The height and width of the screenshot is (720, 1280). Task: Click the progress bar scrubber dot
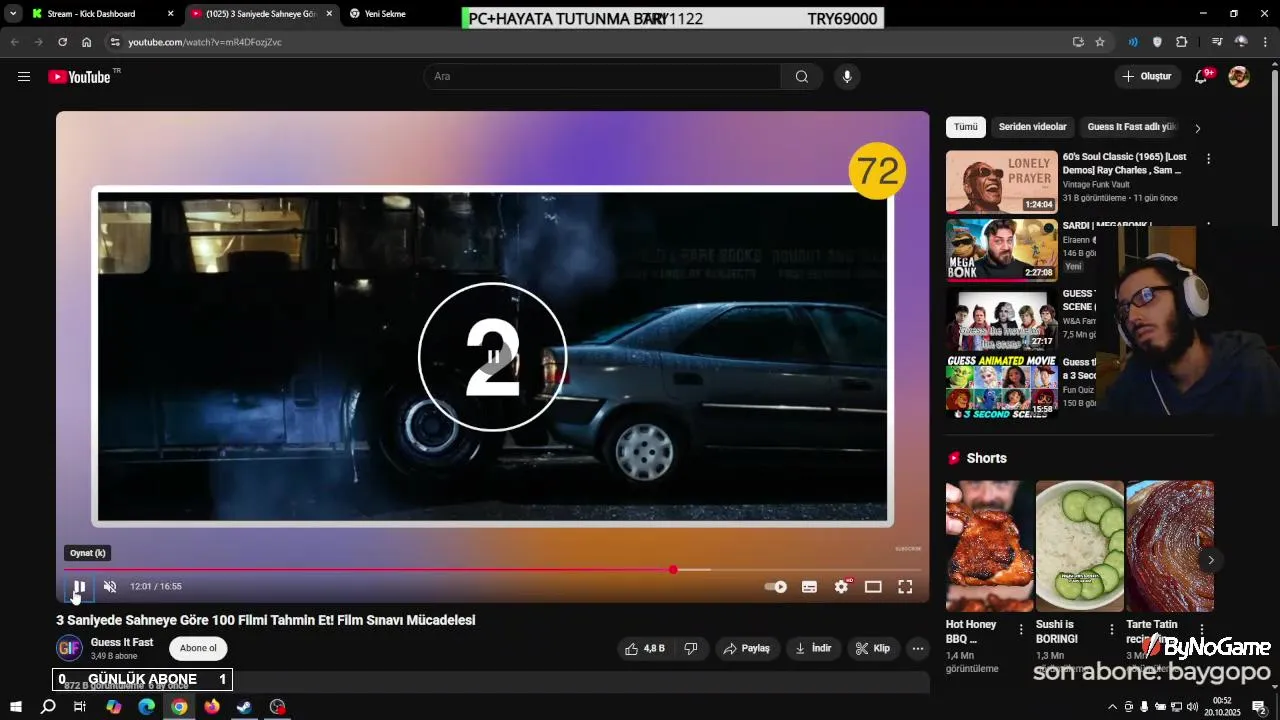[x=673, y=570]
